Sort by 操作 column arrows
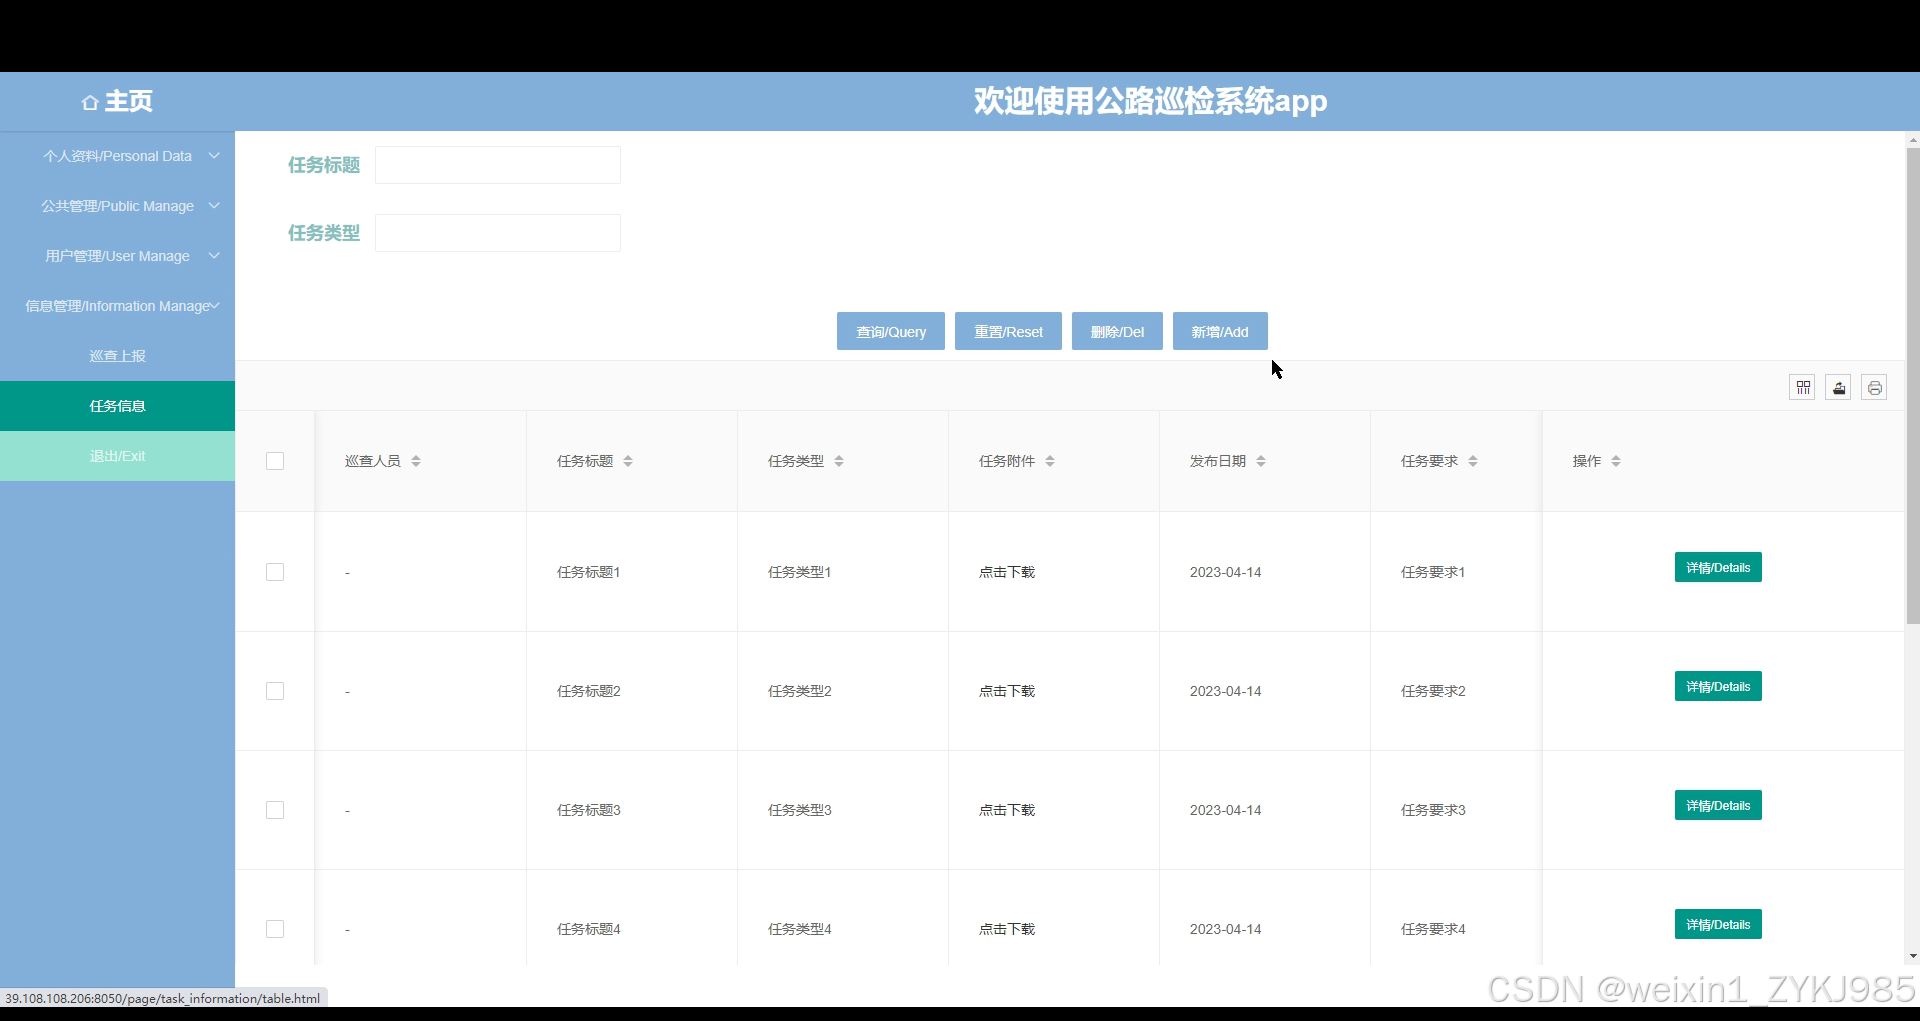 [x=1616, y=461]
